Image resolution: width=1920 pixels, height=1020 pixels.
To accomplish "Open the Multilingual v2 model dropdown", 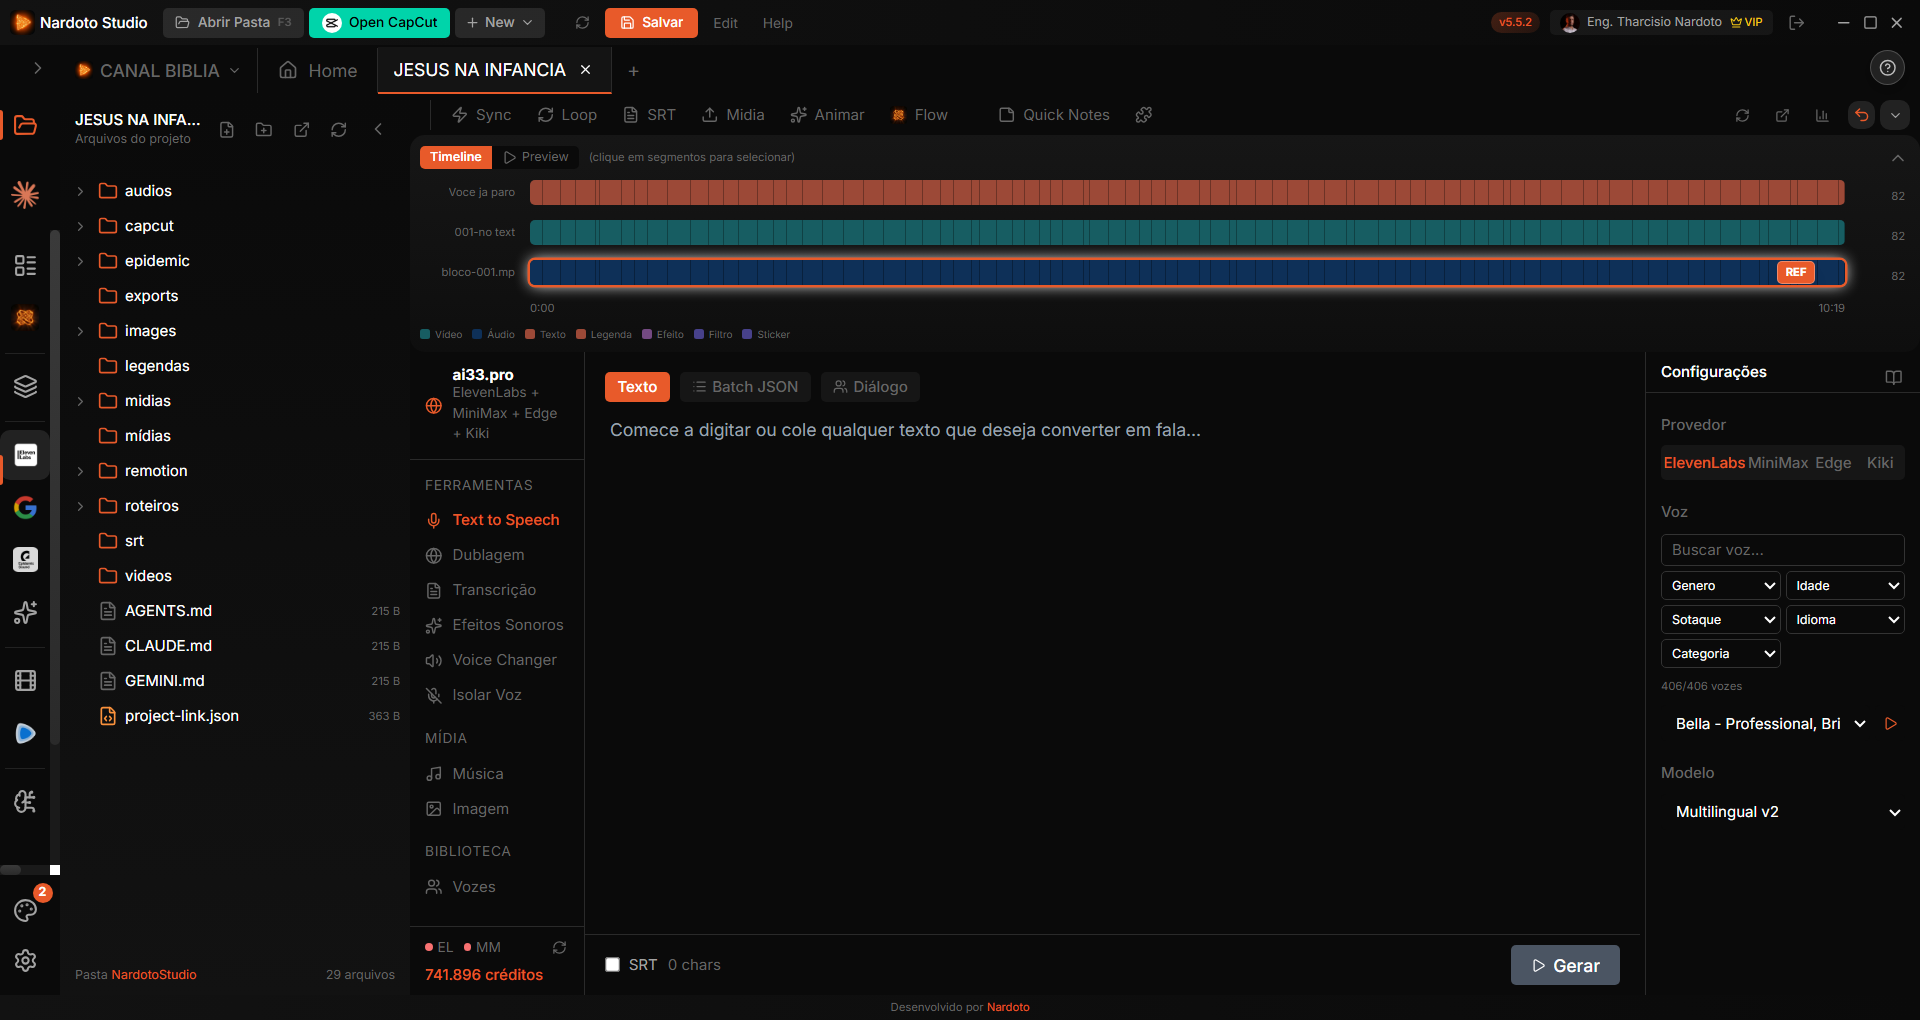I will click(x=1783, y=812).
